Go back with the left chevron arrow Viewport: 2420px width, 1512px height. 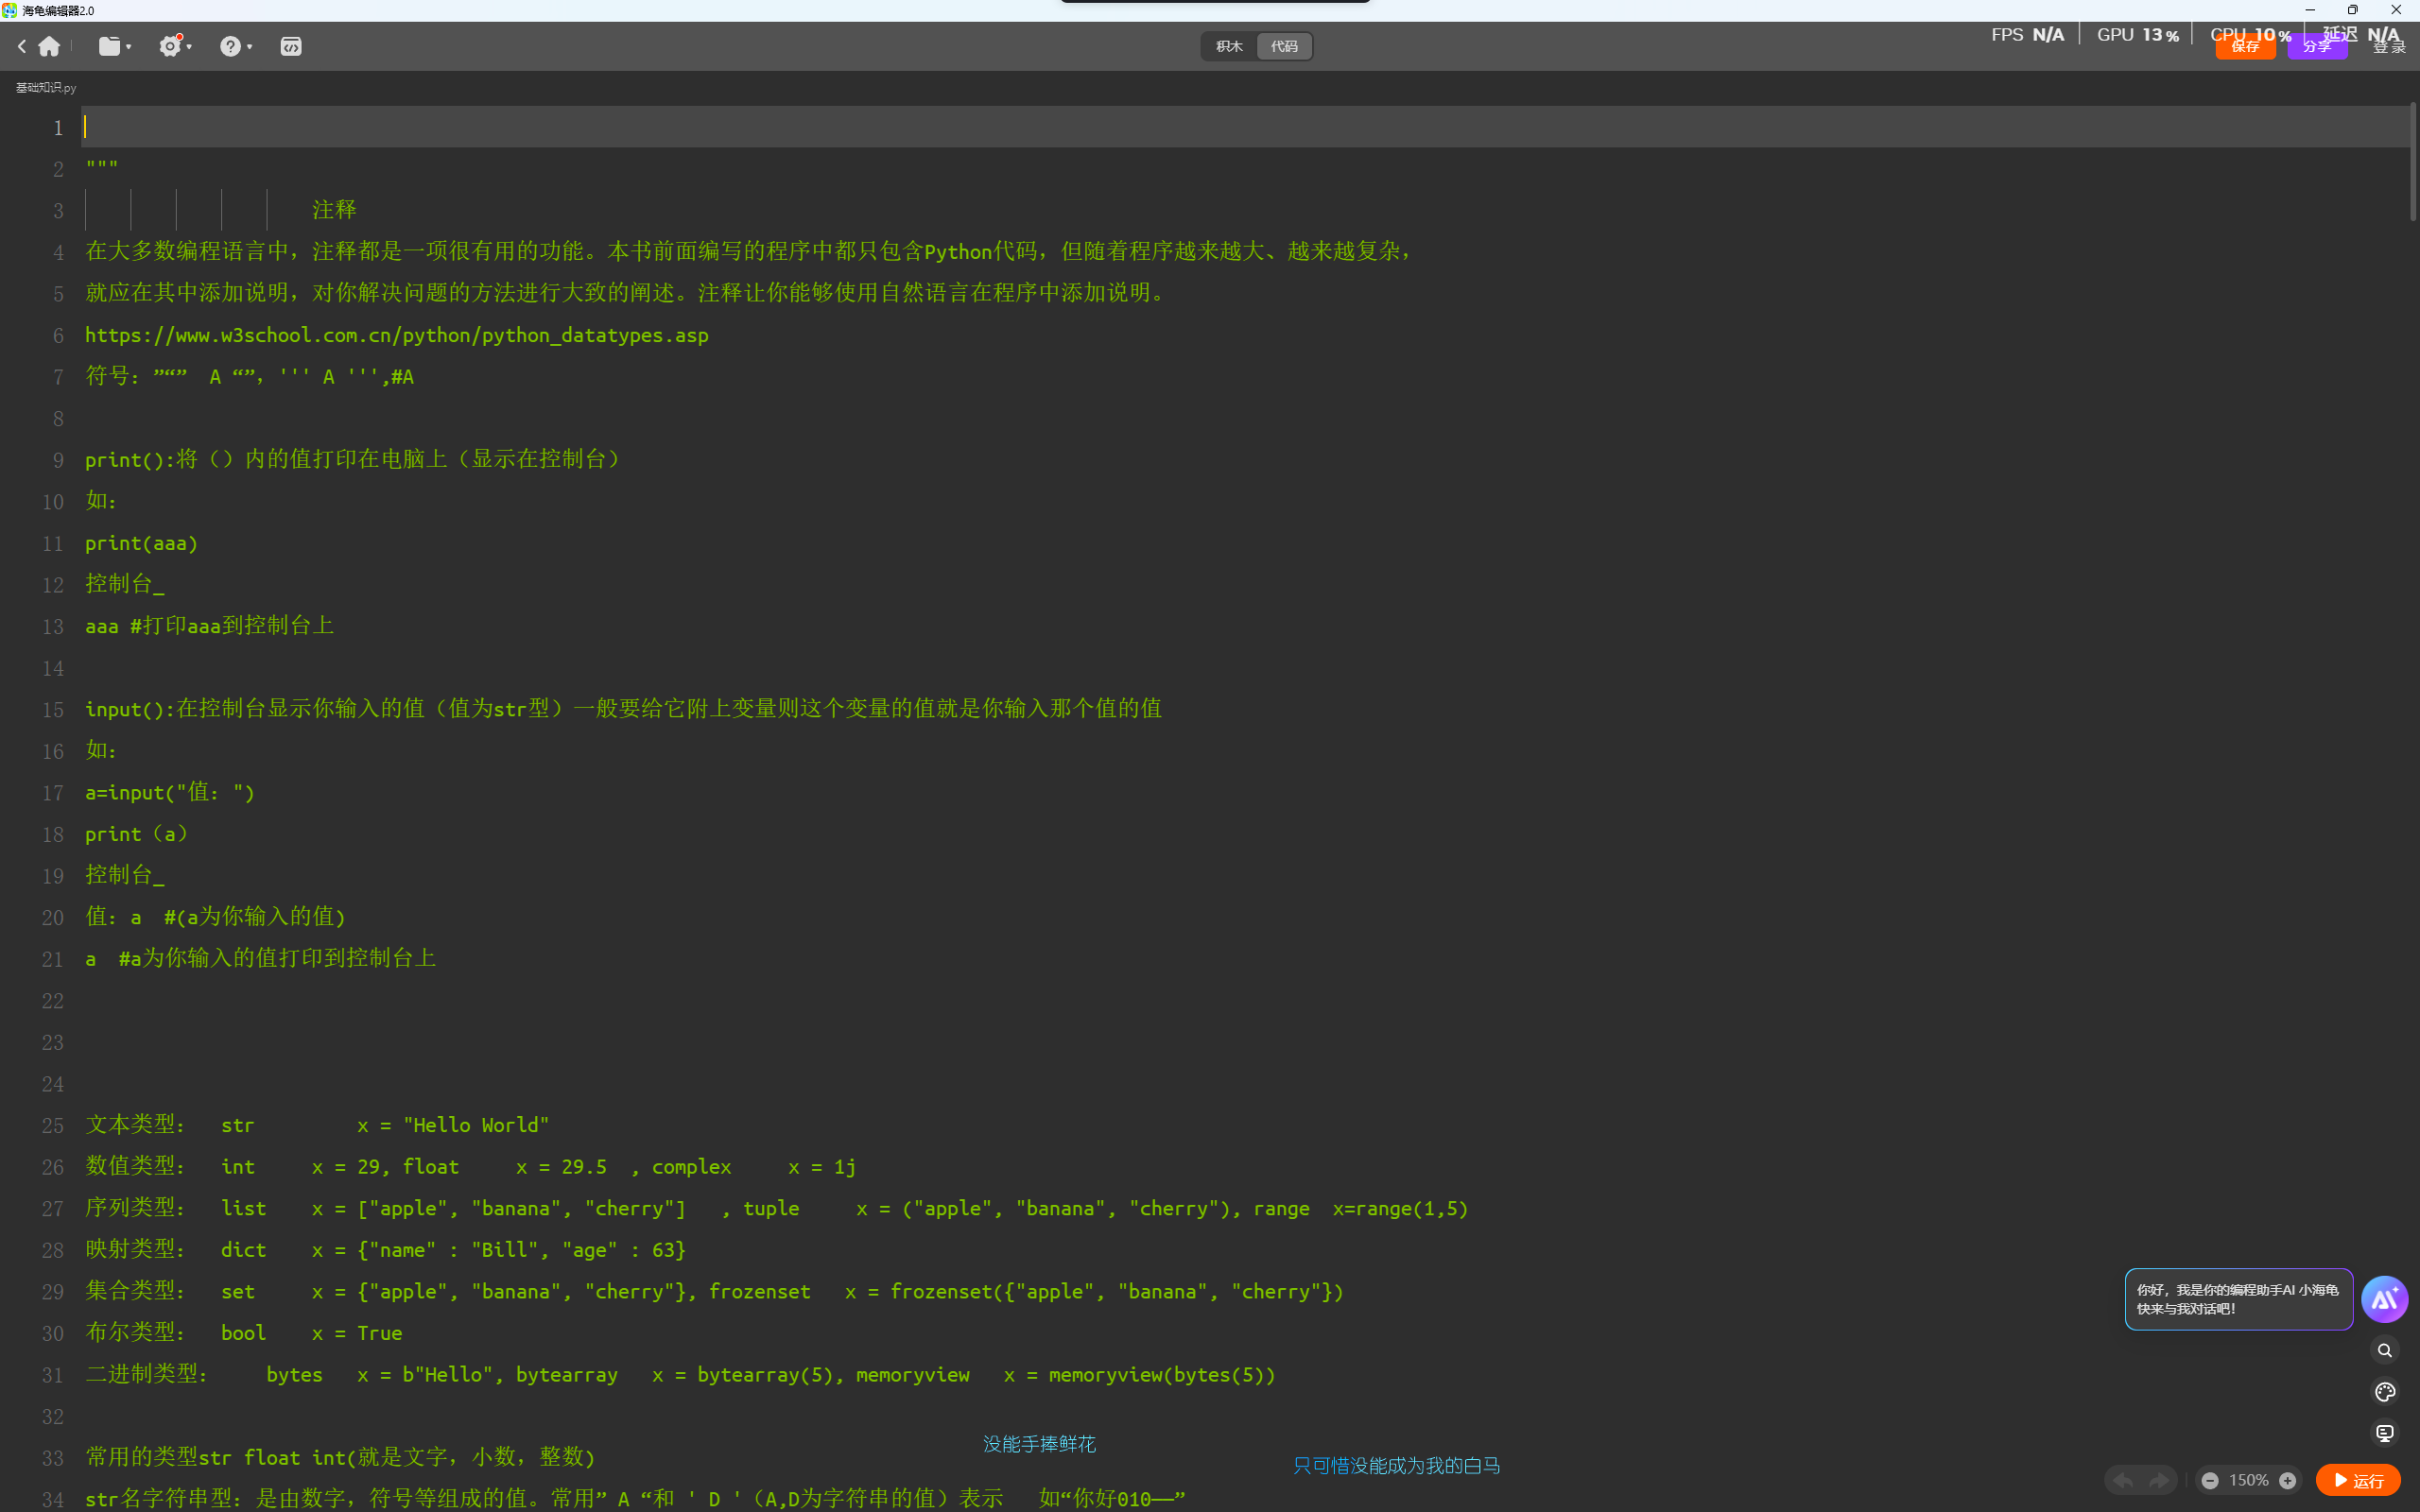(22, 46)
